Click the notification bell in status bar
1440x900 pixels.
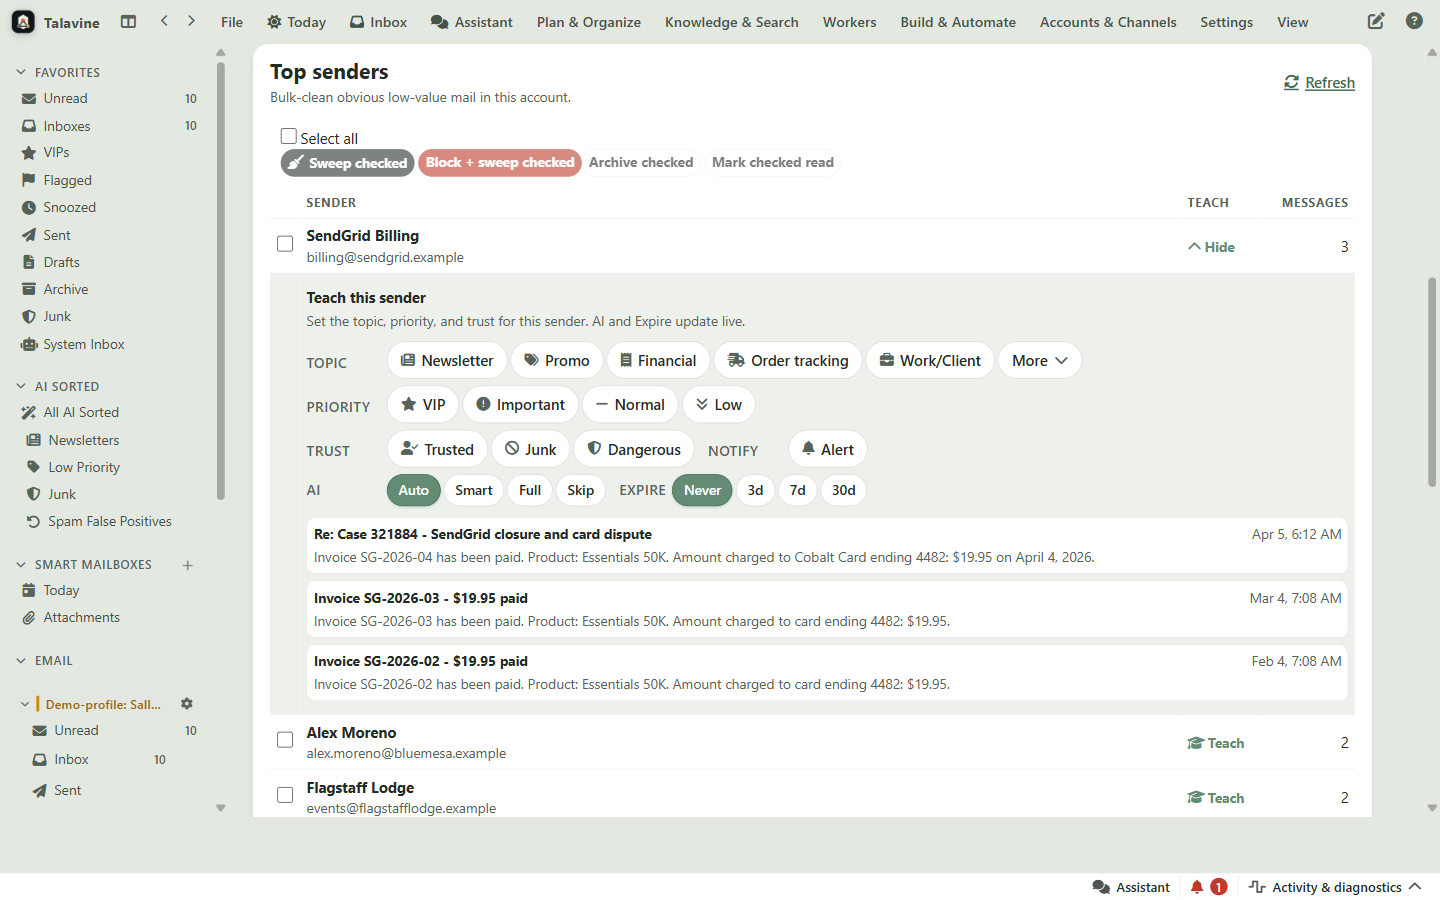1197,887
